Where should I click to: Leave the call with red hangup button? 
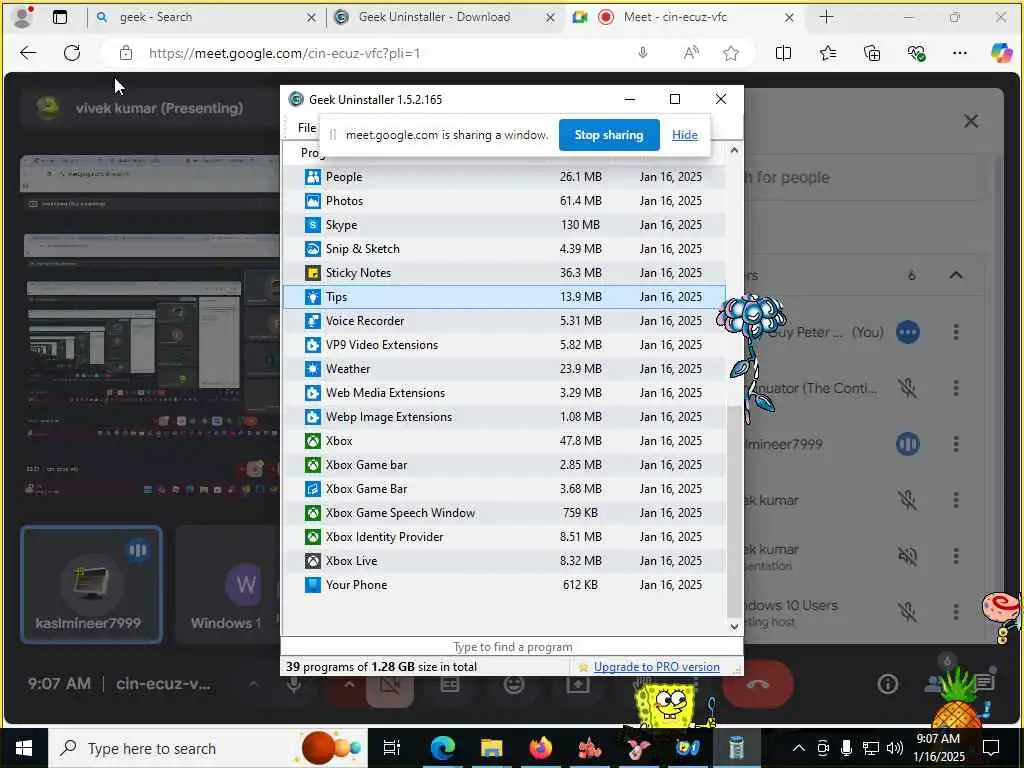pos(758,684)
